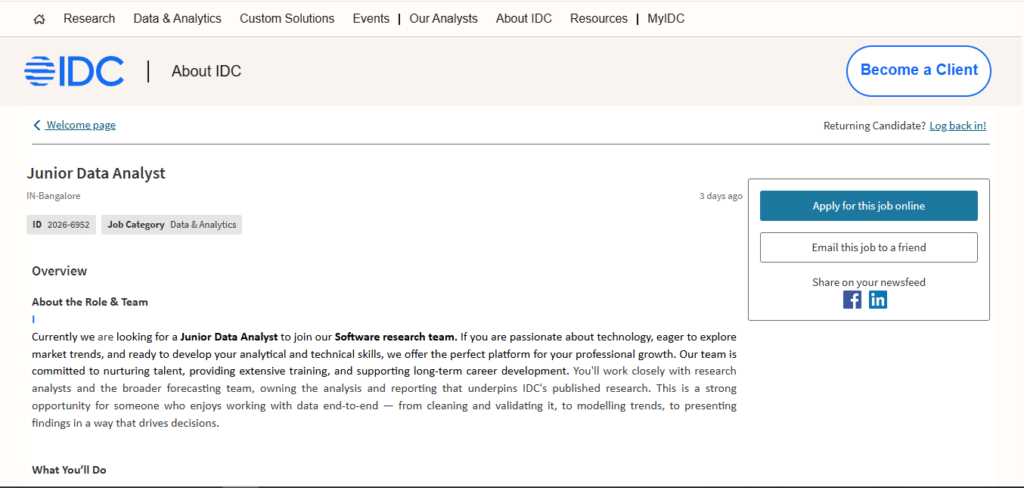Open Our Analysts menu item
This screenshot has width=1024, height=488.
coord(443,19)
